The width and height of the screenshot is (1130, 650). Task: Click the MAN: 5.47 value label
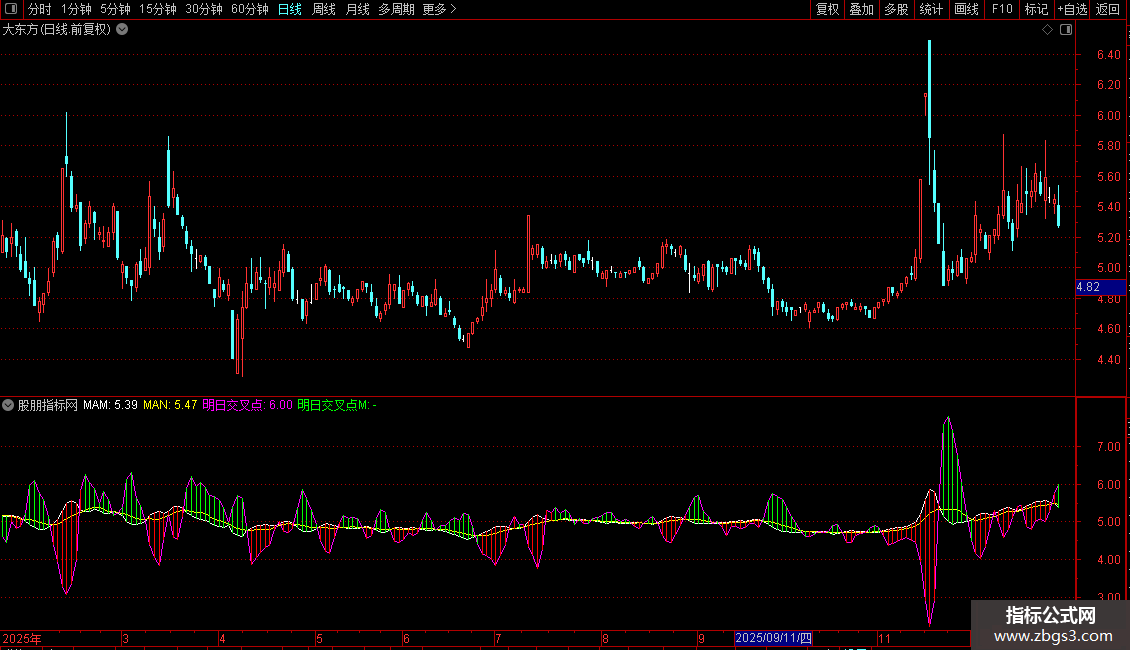(170, 405)
